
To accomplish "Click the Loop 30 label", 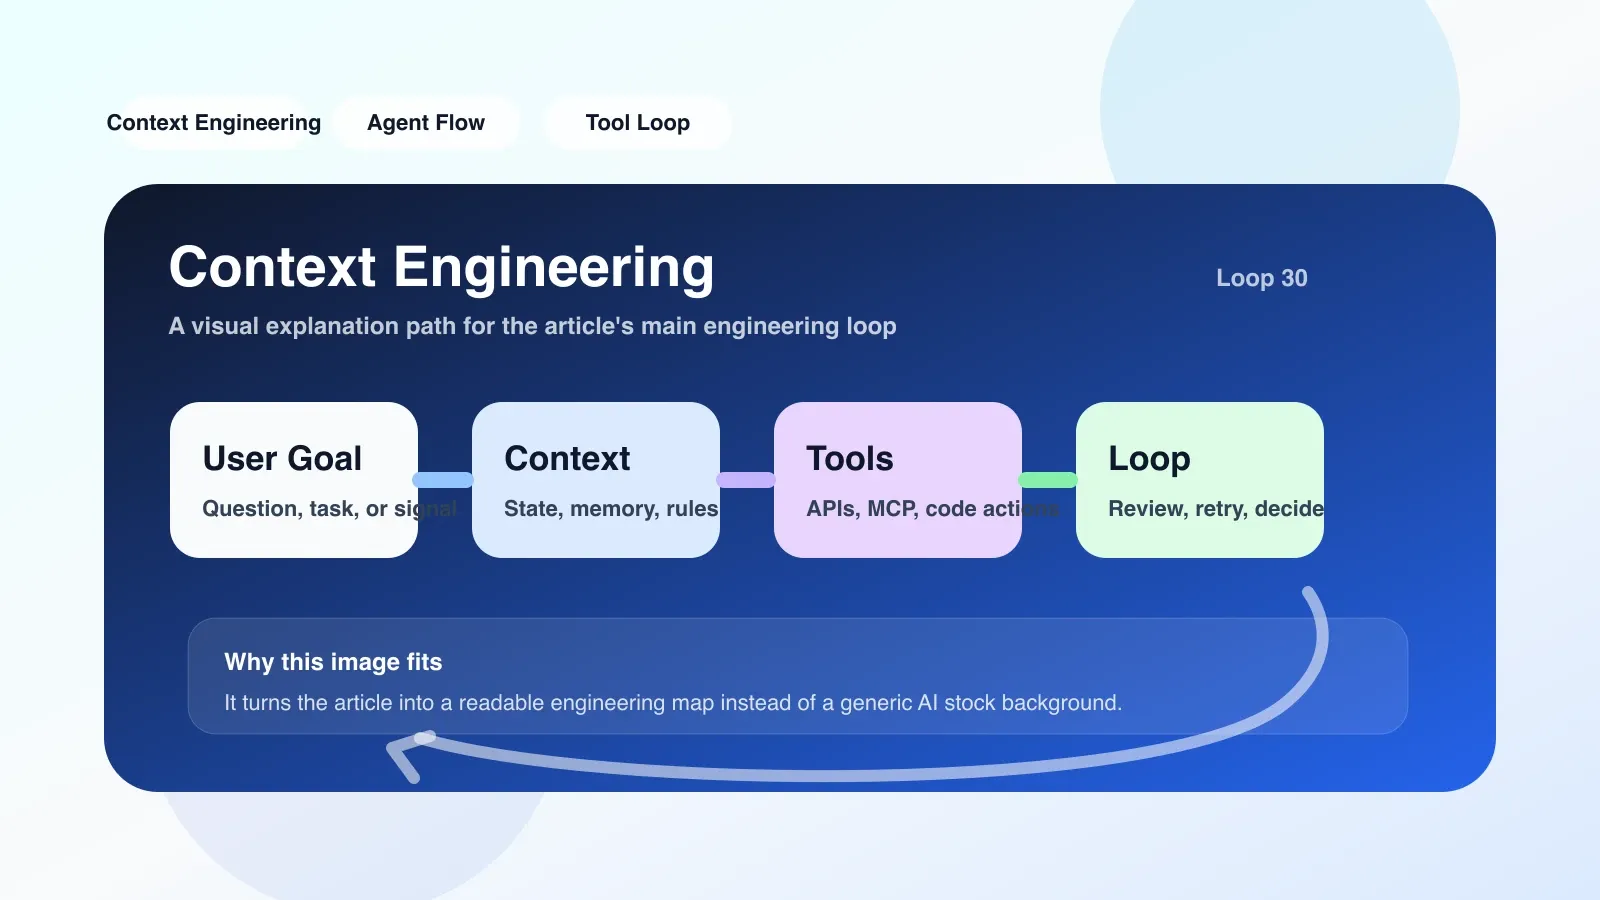I will pyautogui.click(x=1262, y=278).
